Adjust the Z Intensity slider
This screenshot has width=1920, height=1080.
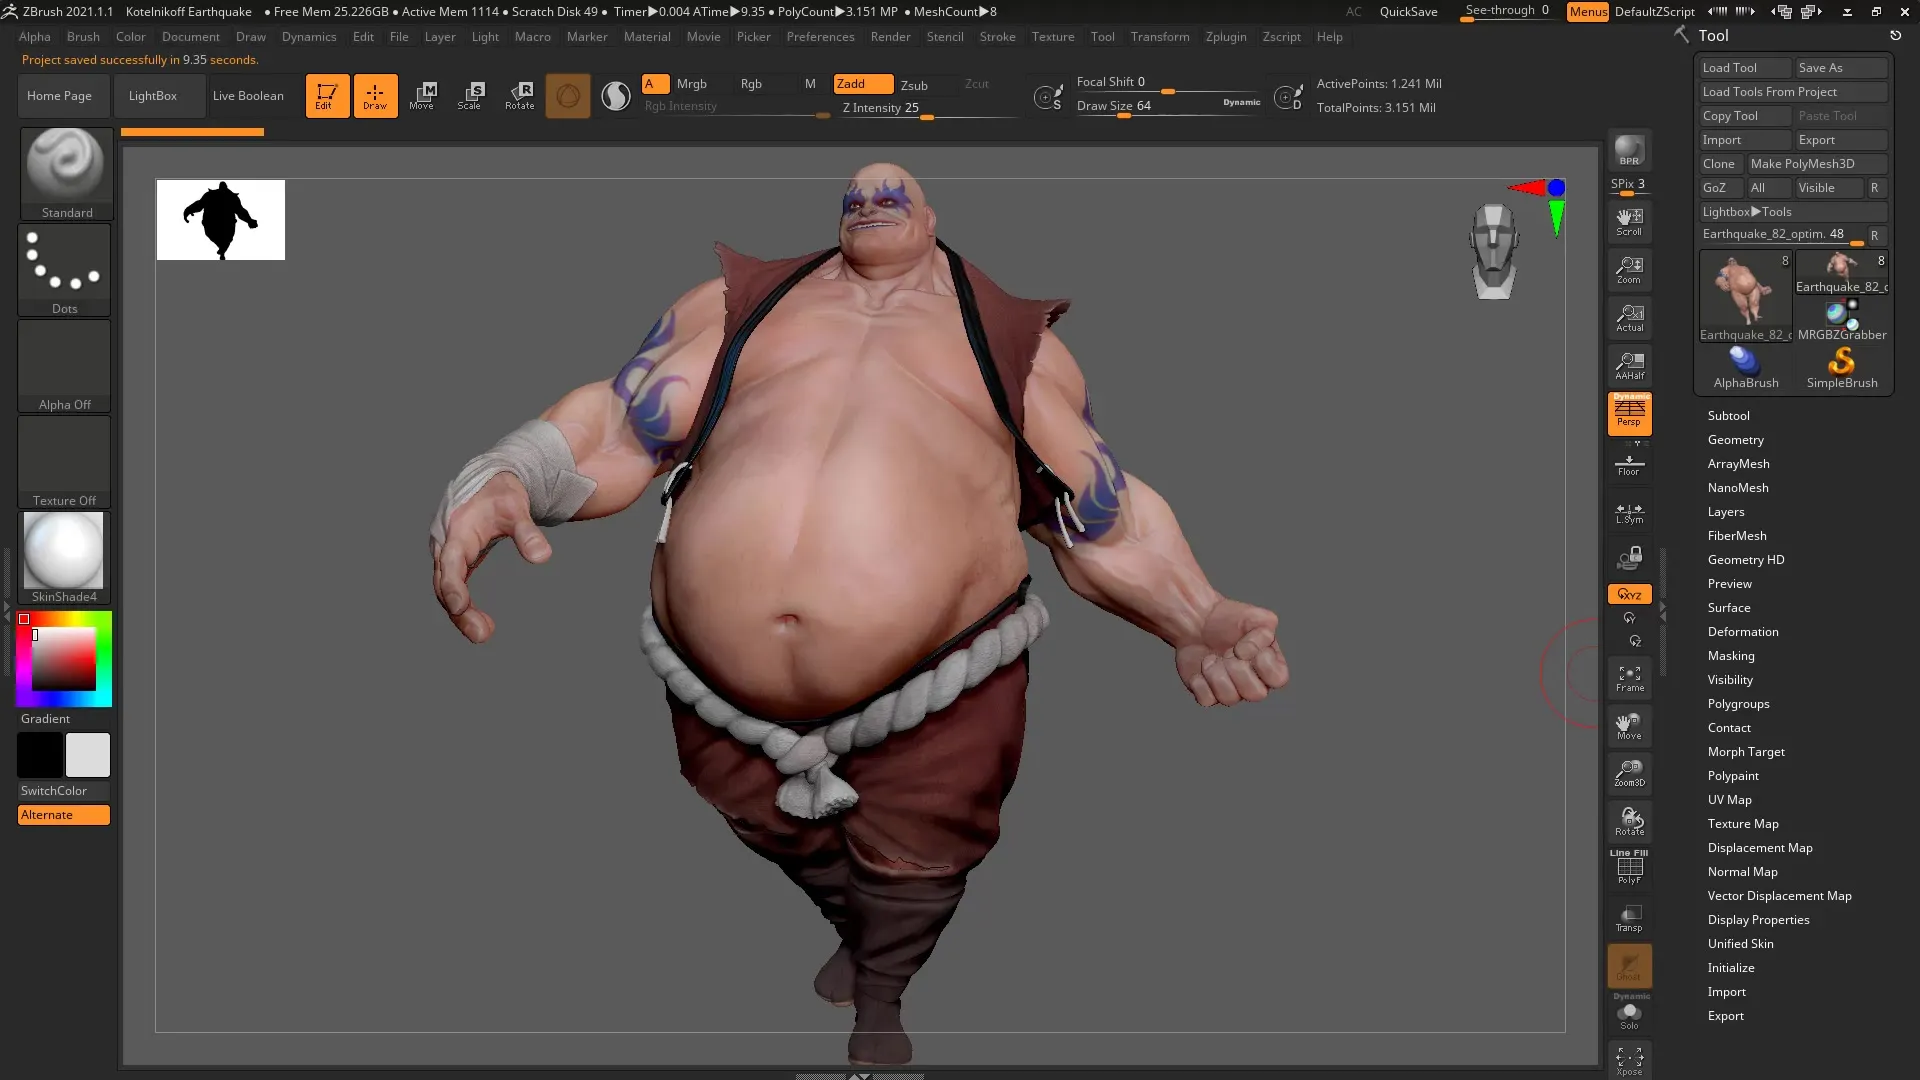click(x=929, y=108)
